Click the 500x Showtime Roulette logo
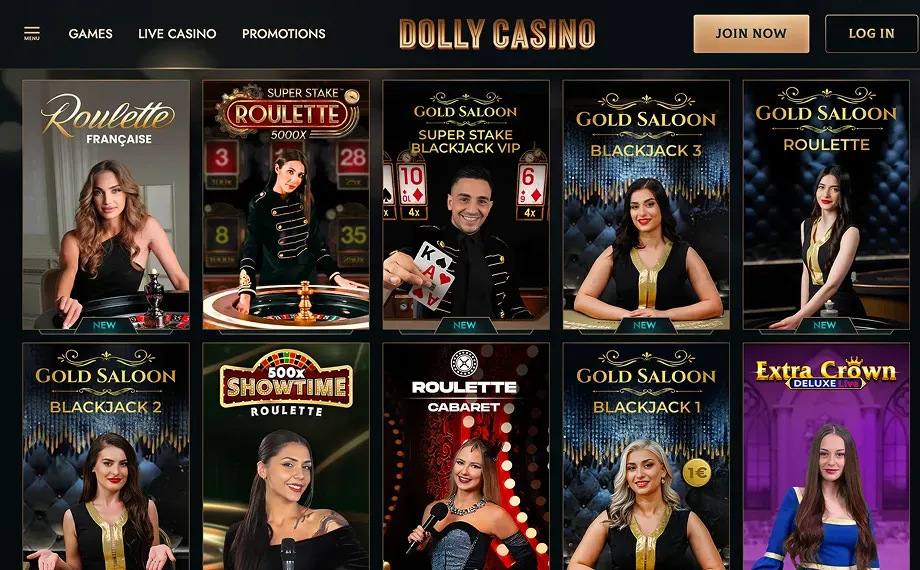The width and height of the screenshot is (920, 570). [286, 383]
